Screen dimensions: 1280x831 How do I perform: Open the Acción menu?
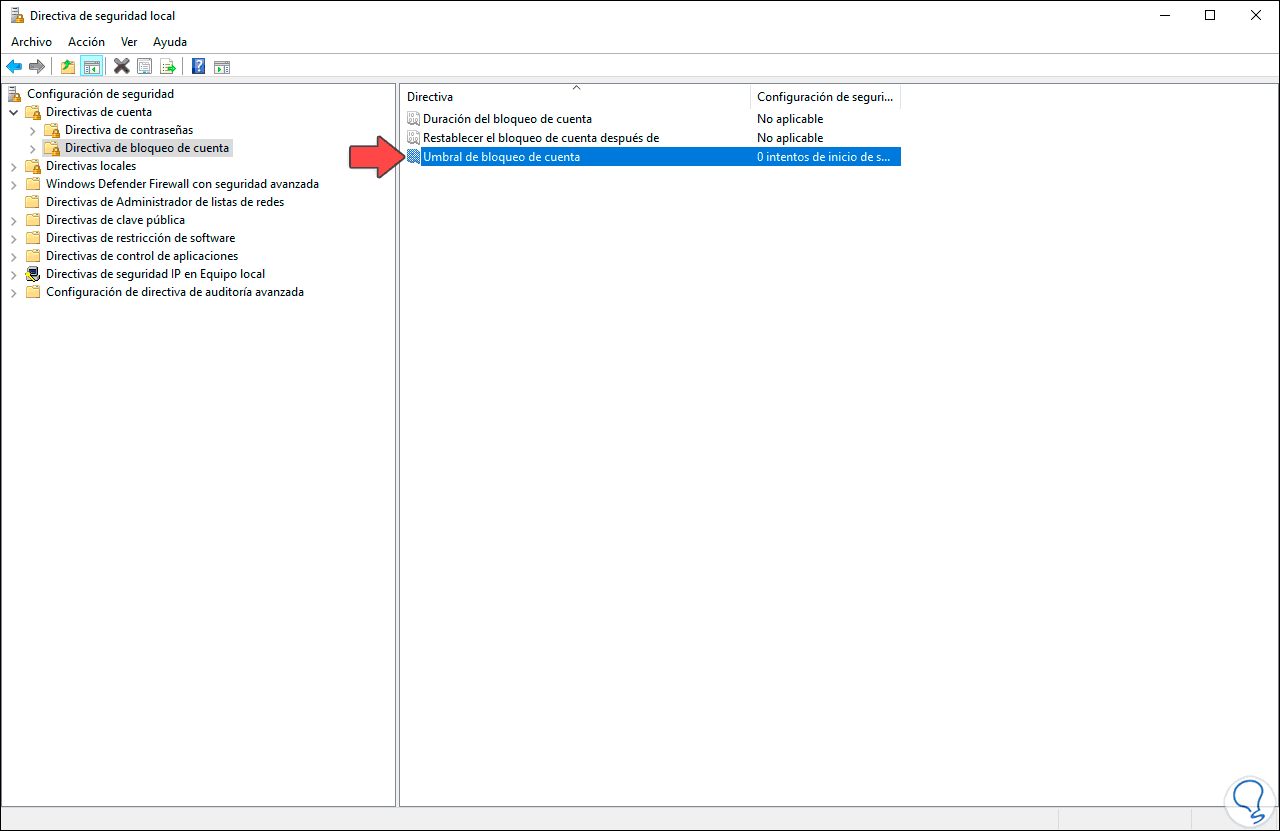(86, 41)
